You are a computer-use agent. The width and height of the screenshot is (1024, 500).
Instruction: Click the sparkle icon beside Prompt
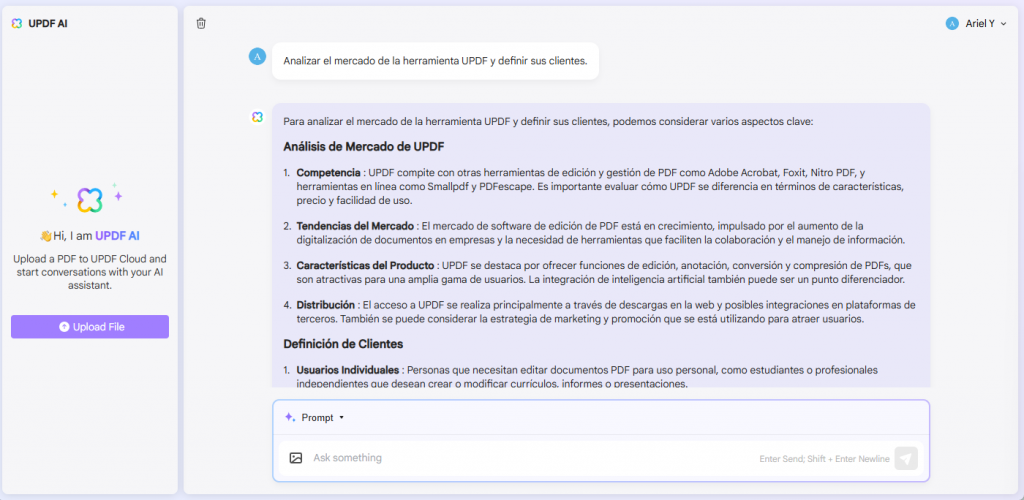coord(290,417)
